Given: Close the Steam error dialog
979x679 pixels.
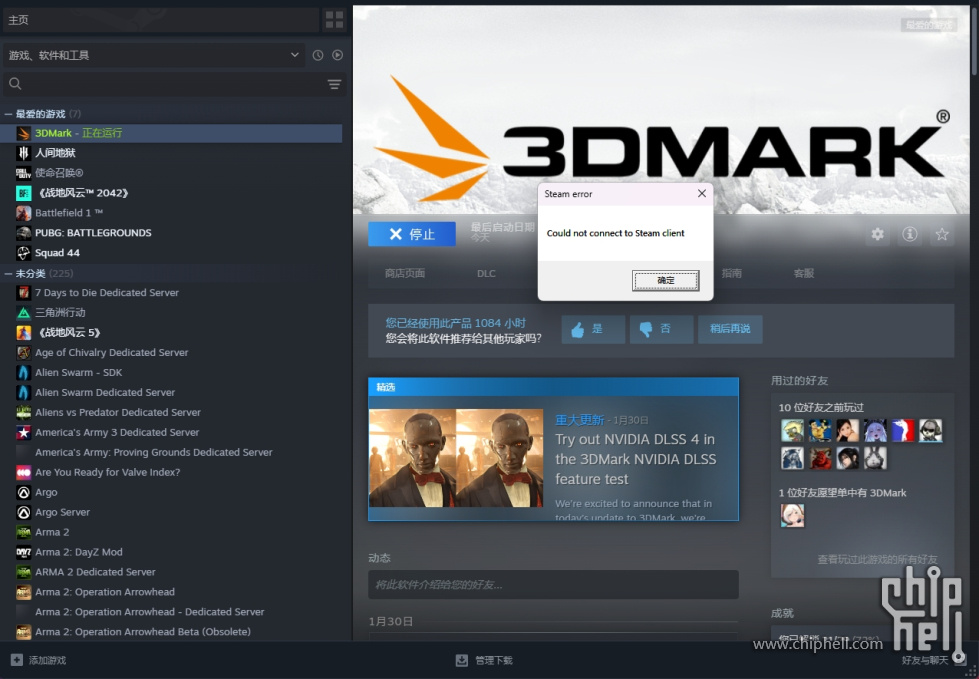Looking at the screenshot, I should coord(702,193).
